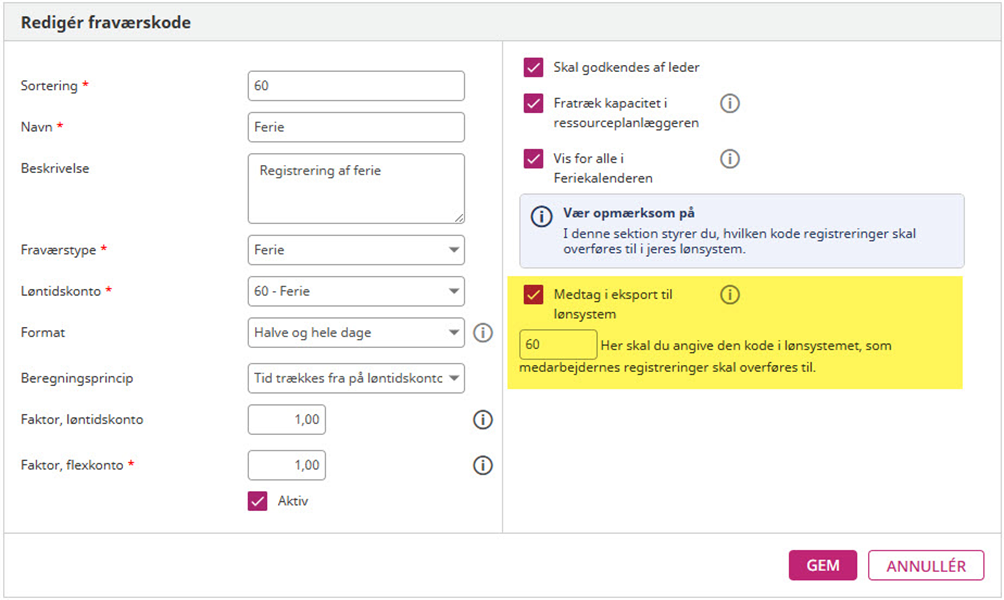Click info icon beside Faktor, løntidskonto

(483, 420)
